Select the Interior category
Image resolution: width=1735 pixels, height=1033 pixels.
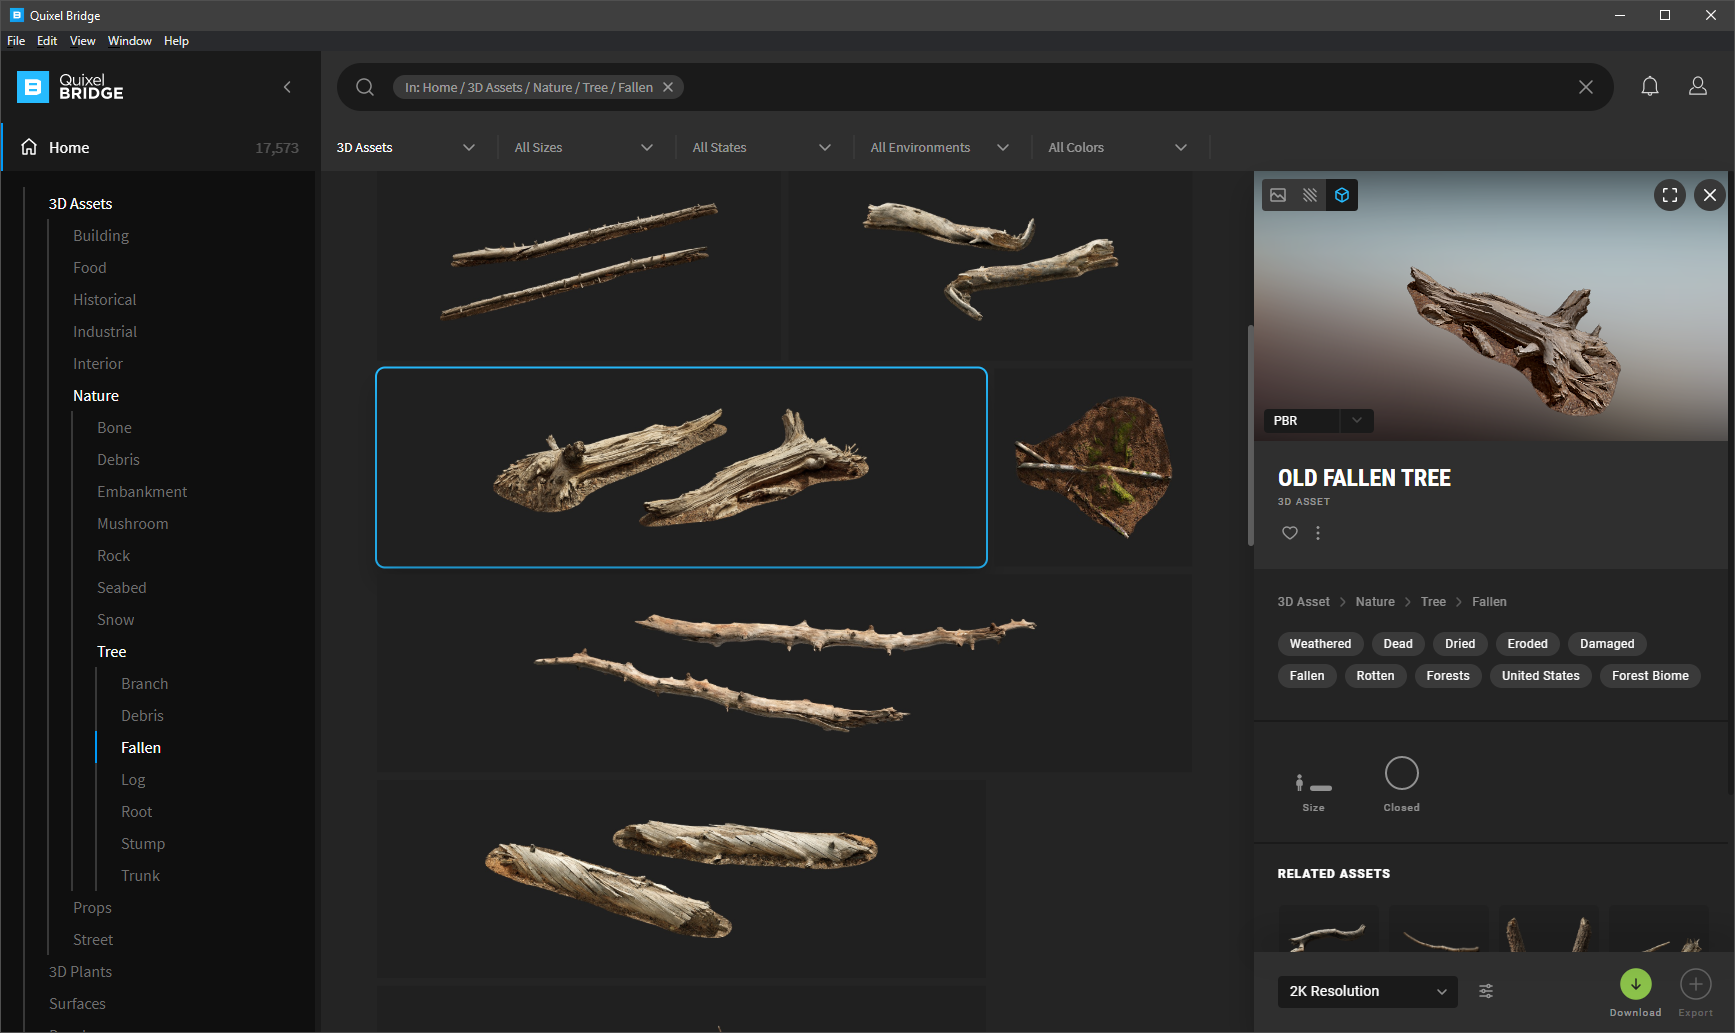[x=98, y=364]
